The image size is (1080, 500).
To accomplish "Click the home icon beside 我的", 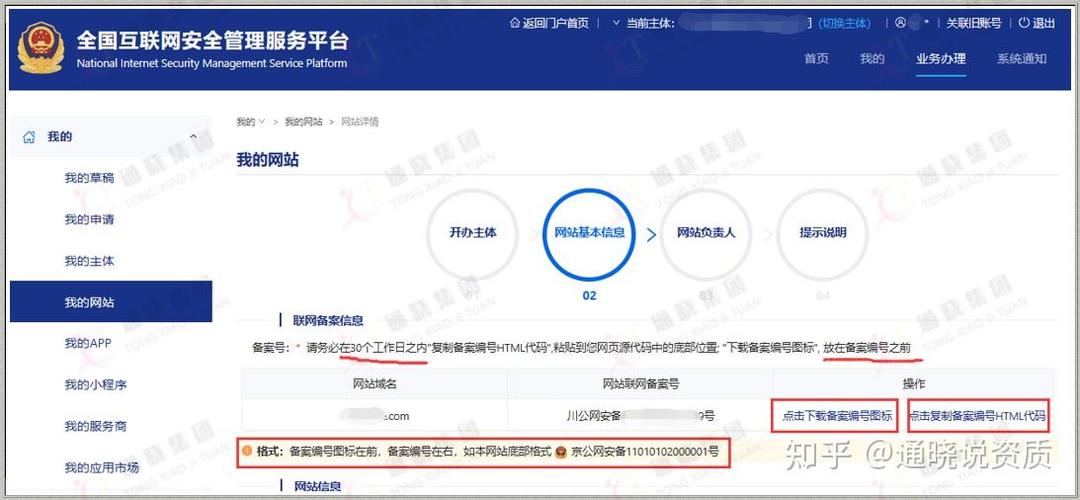I will 29,137.
